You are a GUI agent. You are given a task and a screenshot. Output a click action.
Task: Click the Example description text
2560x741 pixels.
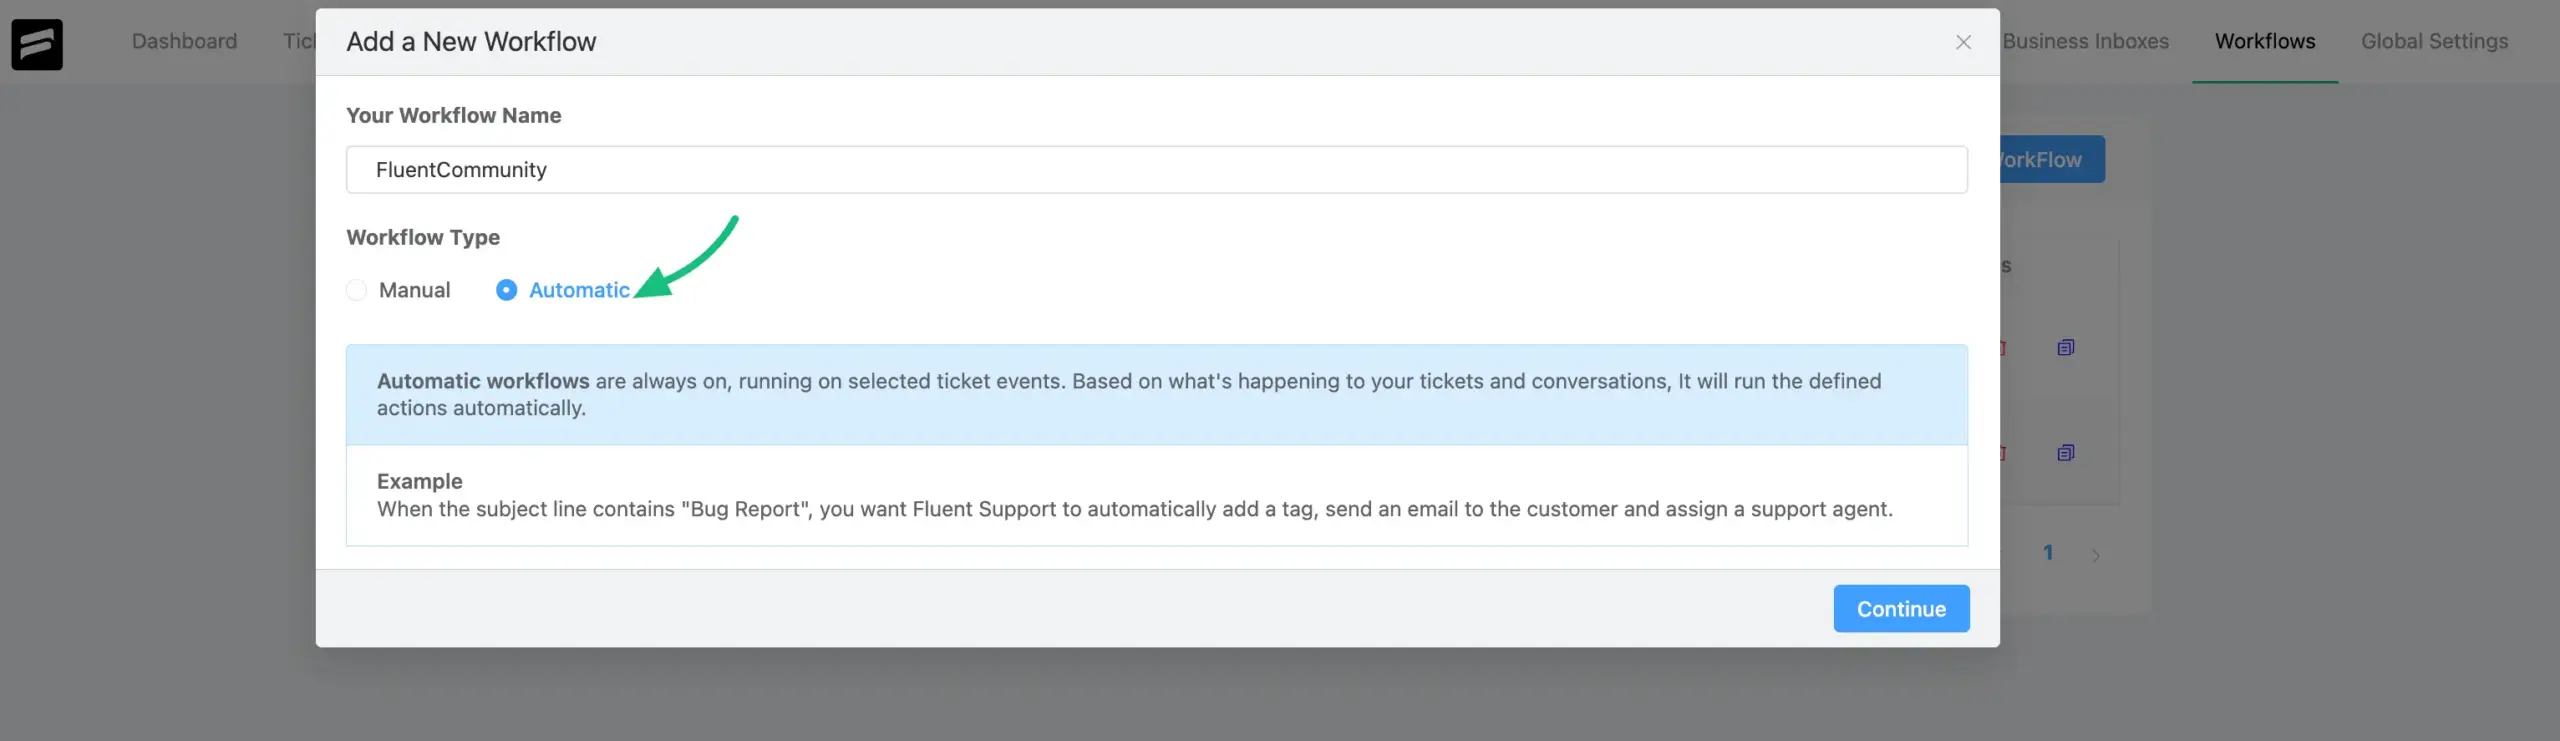click(x=1134, y=509)
